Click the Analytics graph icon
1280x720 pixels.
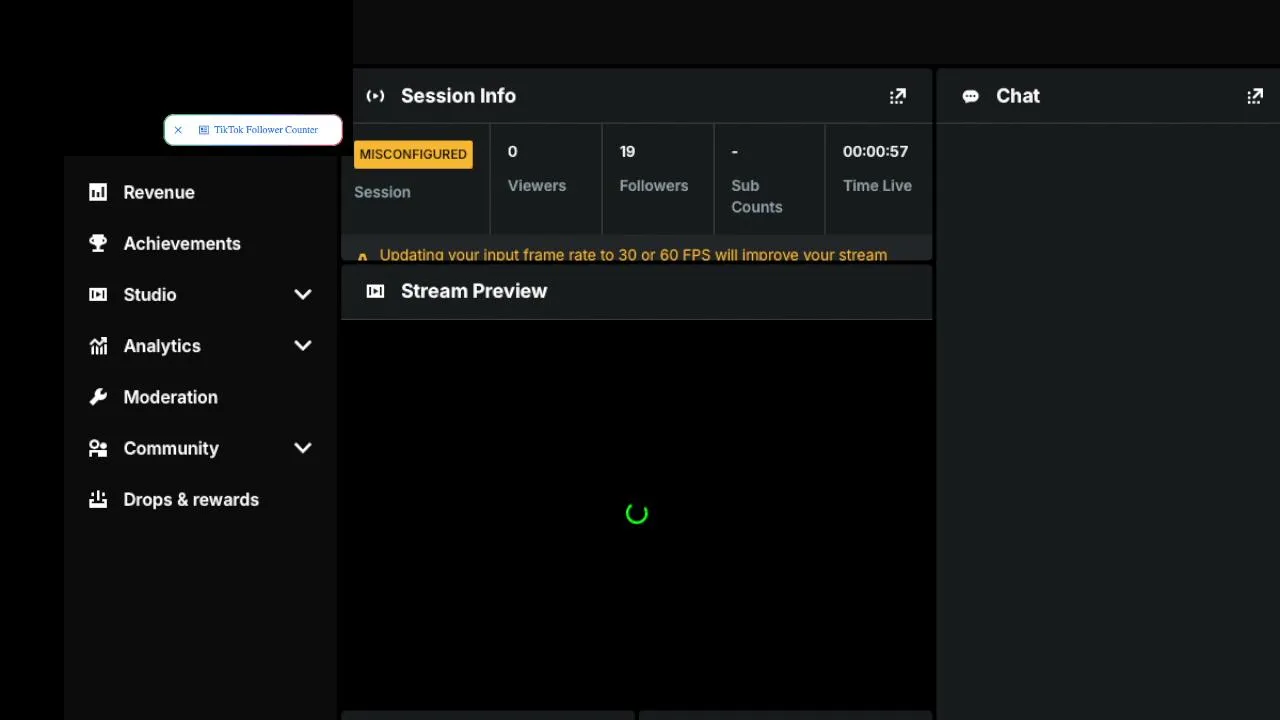coord(98,346)
